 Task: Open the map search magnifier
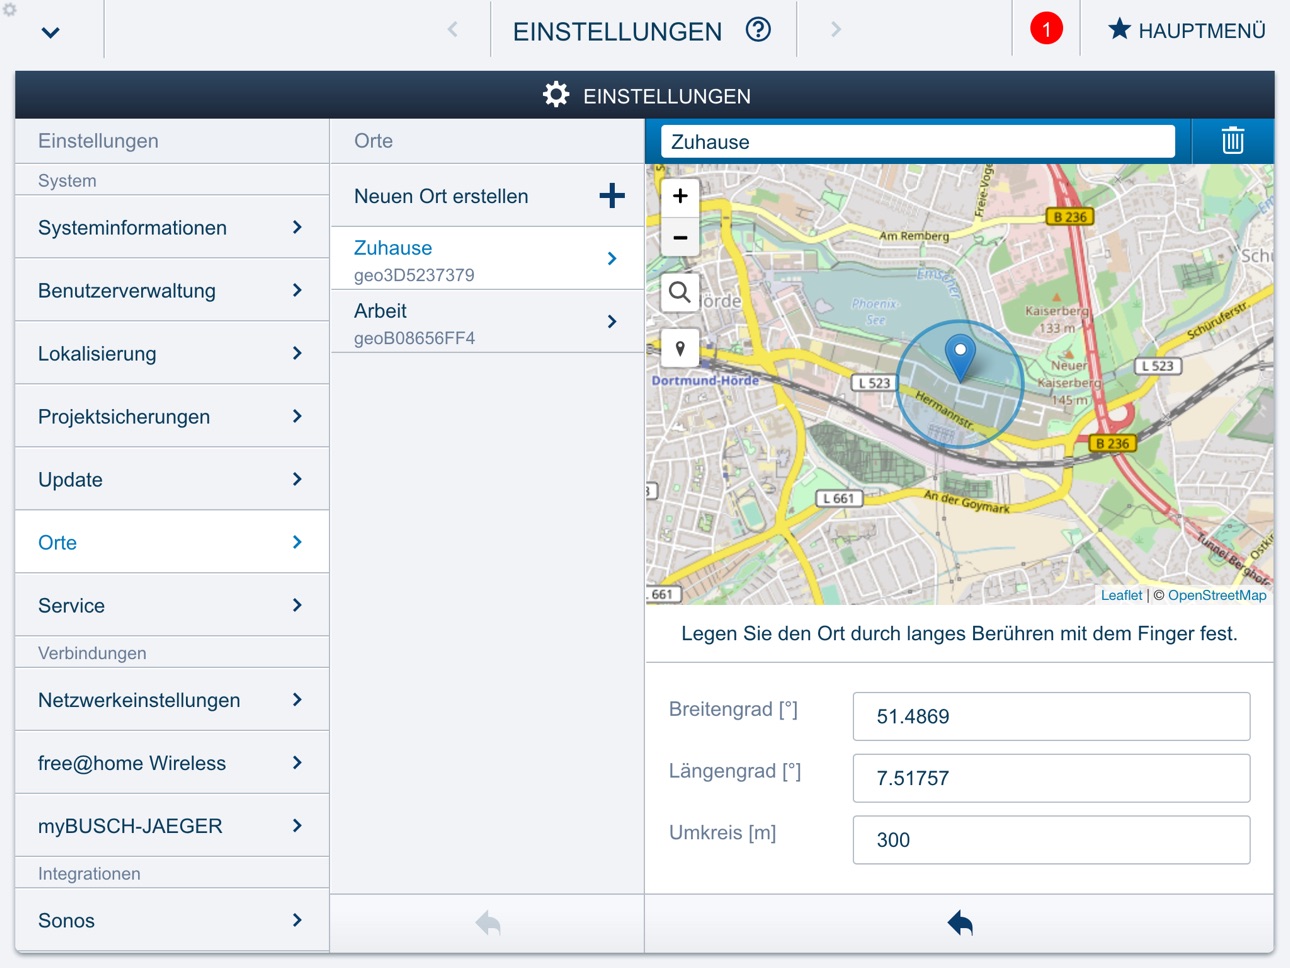pyautogui.click(x=680, y=293)
